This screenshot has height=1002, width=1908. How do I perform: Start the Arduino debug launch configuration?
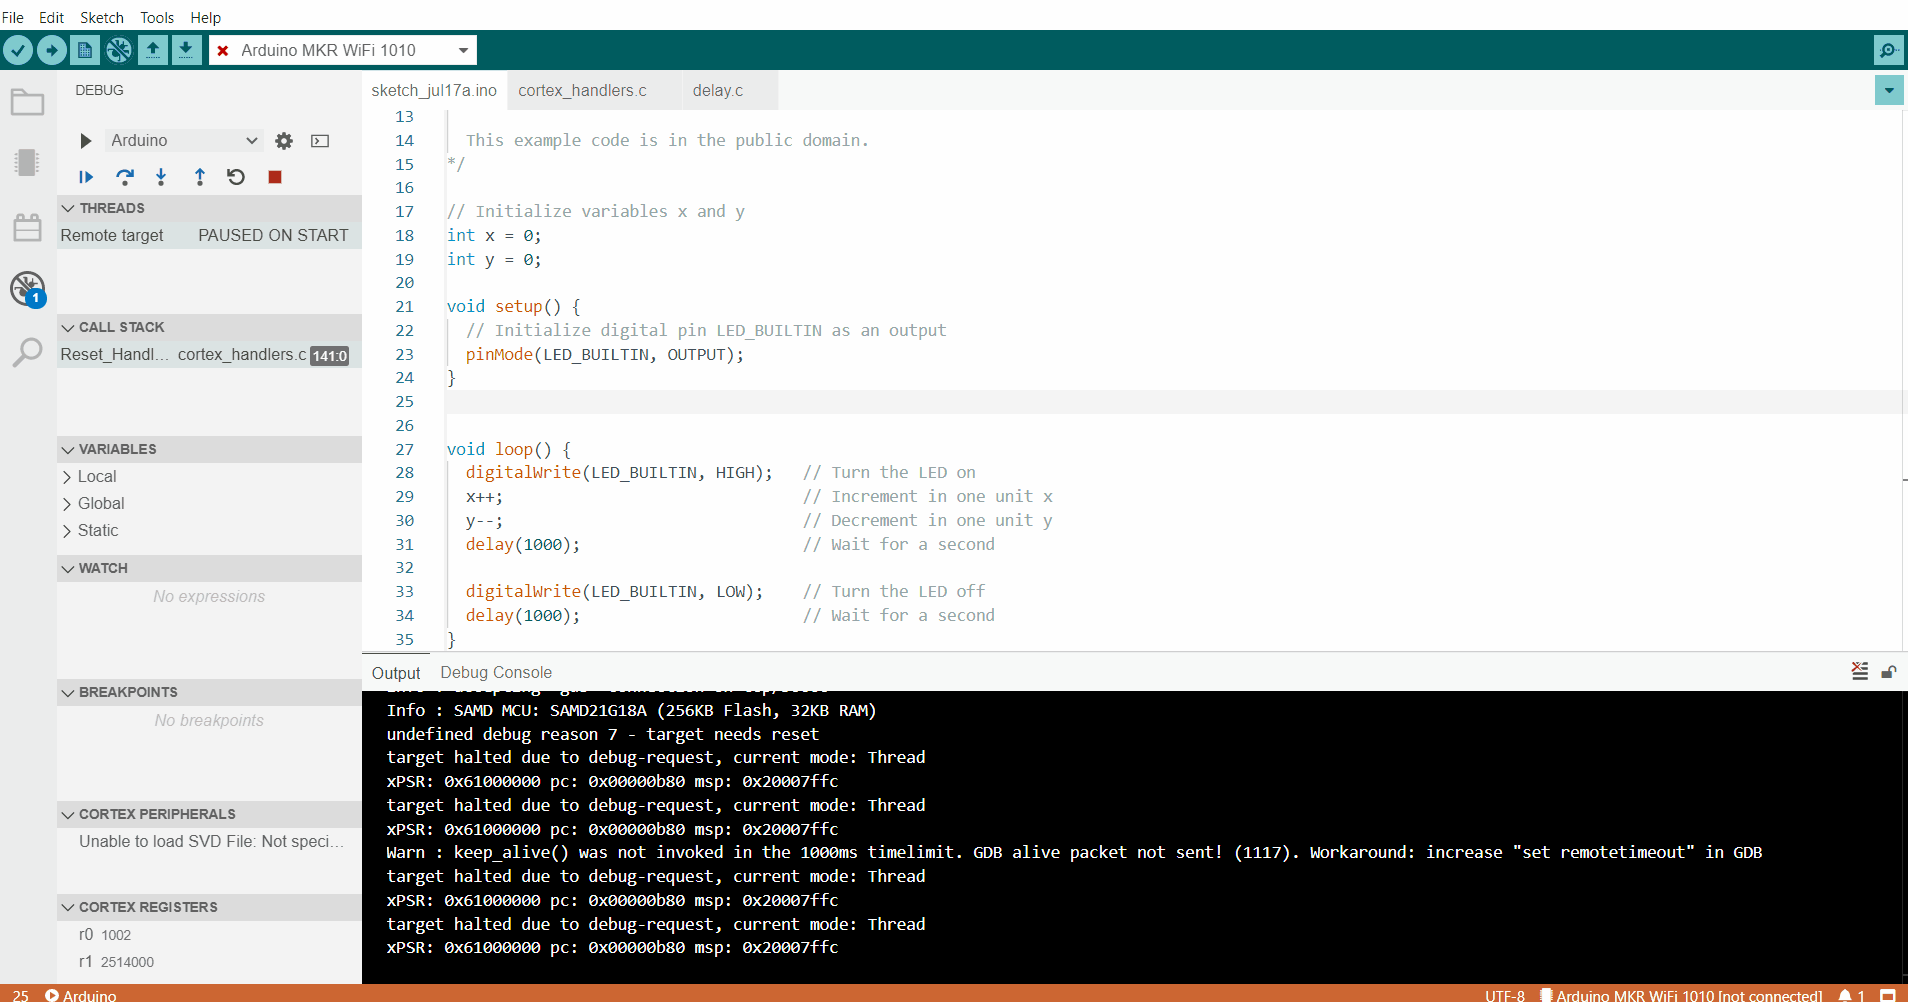[85, 140]
